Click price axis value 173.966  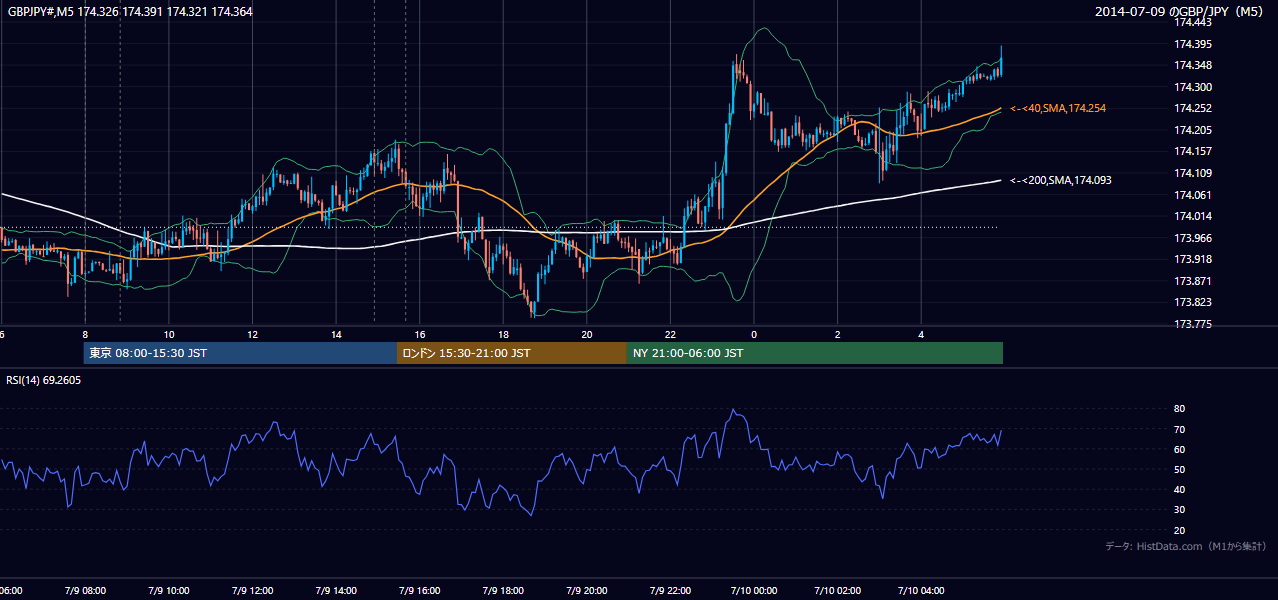(x=1193, y=237)
